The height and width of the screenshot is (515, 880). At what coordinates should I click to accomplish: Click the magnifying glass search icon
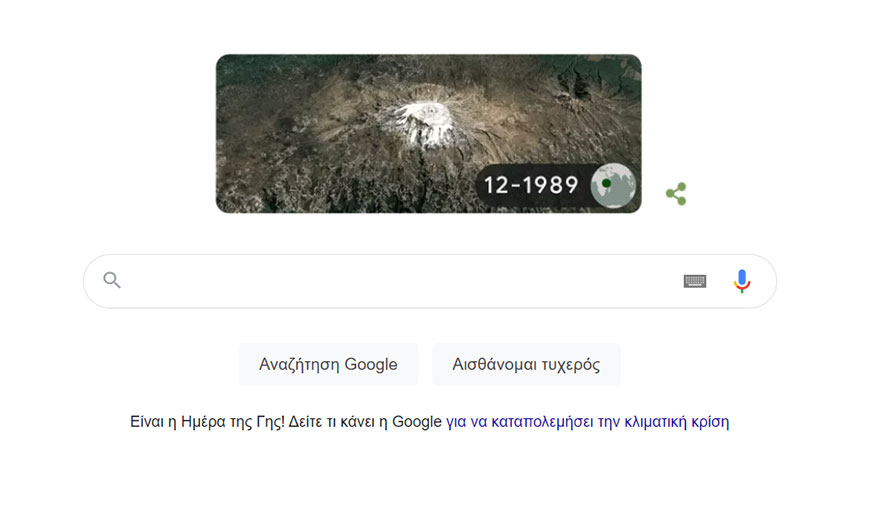(112, 280)
